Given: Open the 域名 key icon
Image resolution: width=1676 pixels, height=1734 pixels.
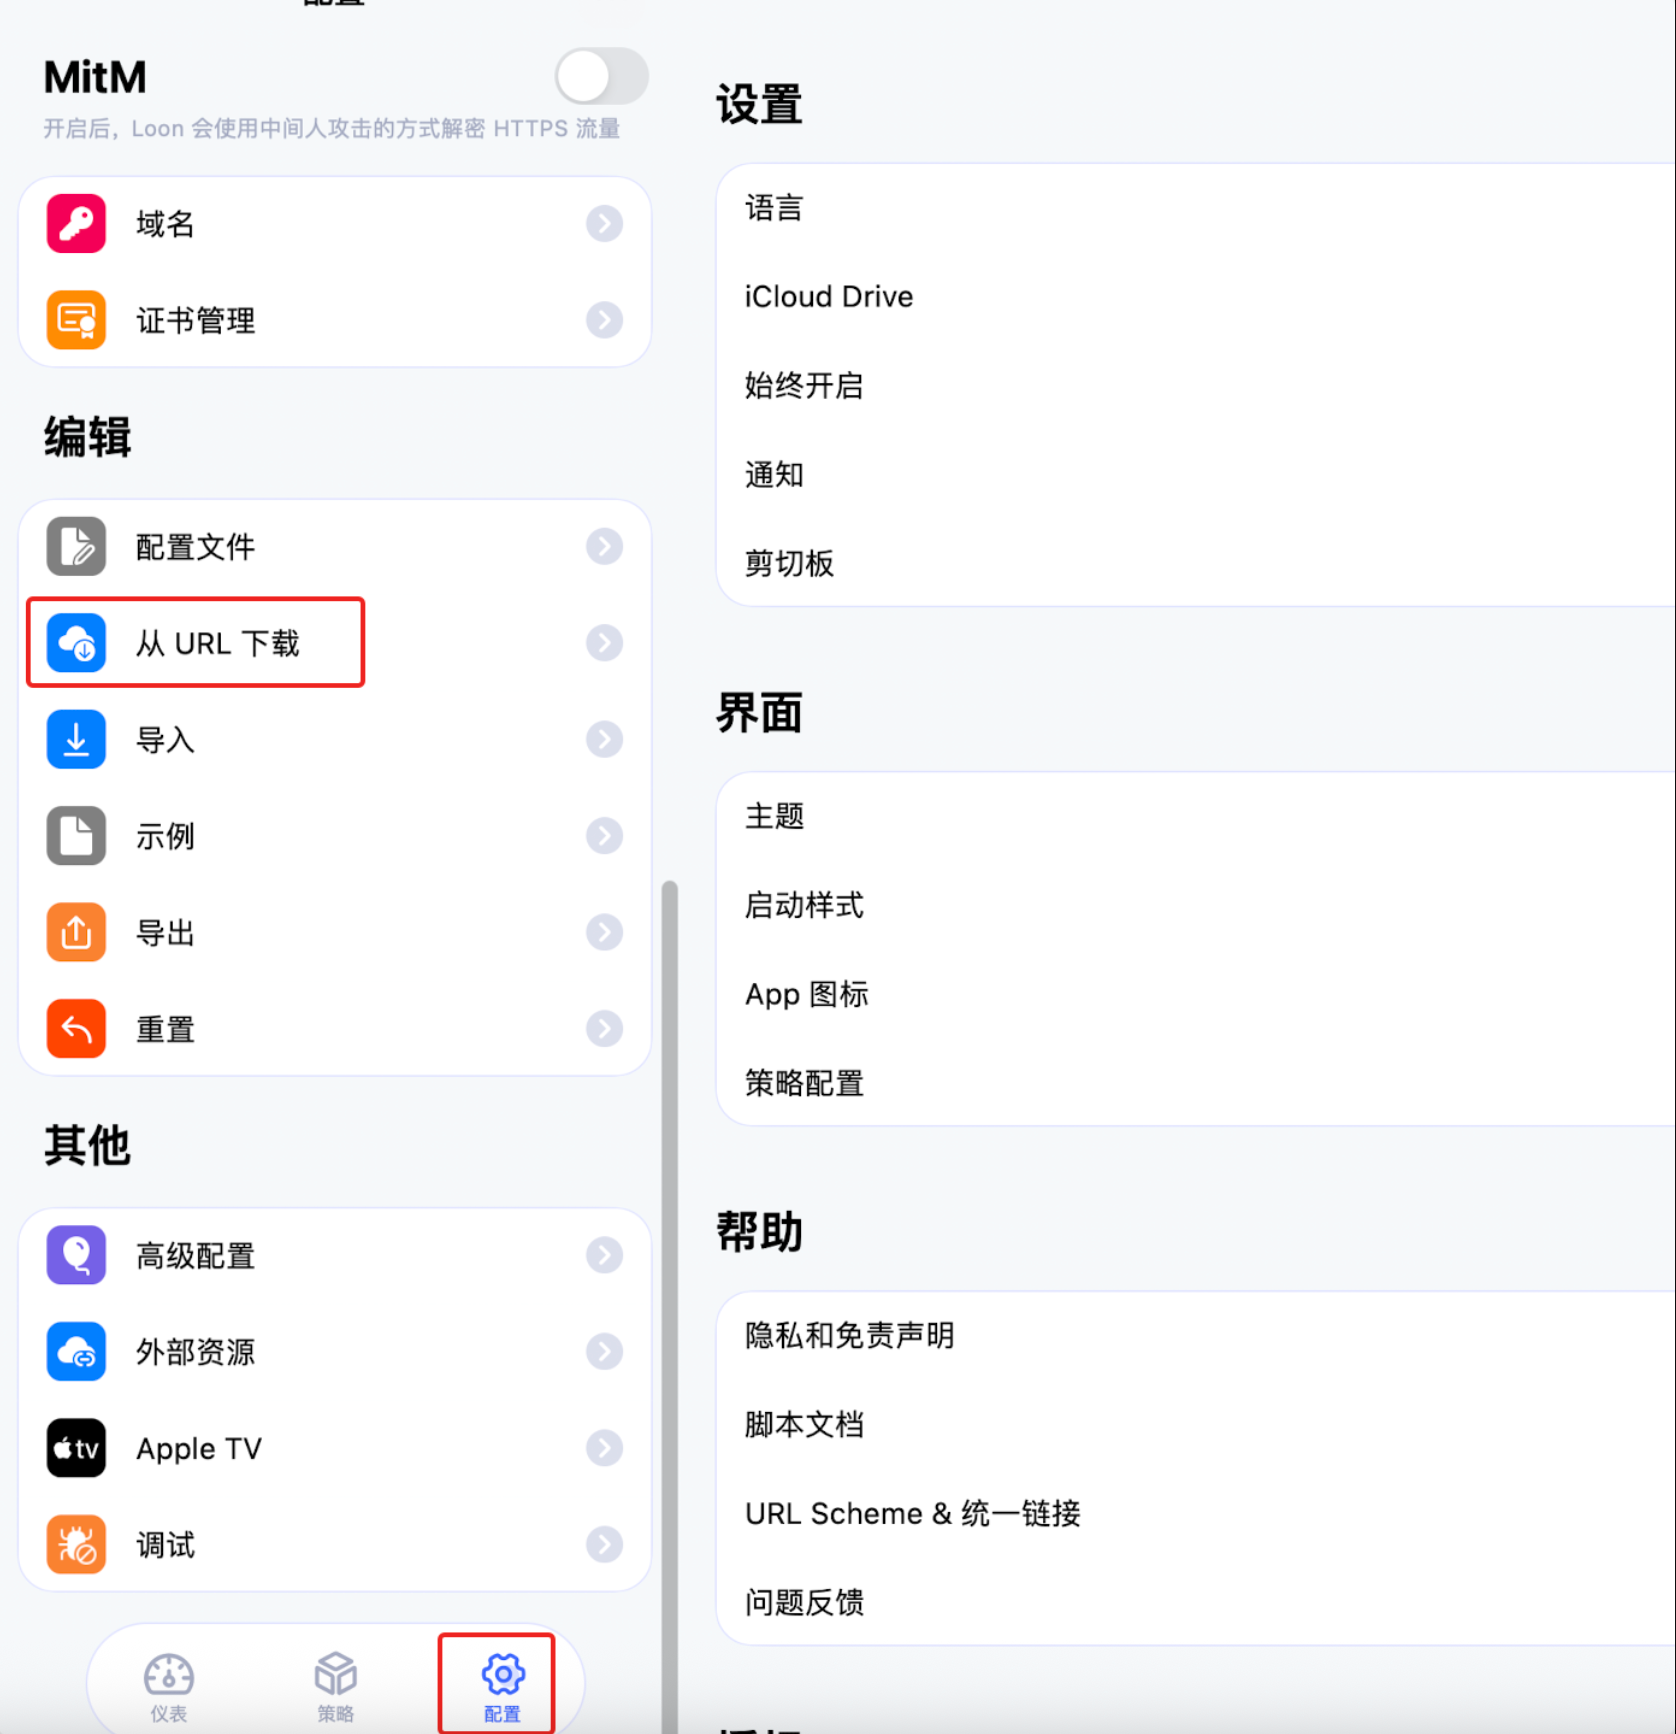Looking at the screenshot, I should point(75,223).
